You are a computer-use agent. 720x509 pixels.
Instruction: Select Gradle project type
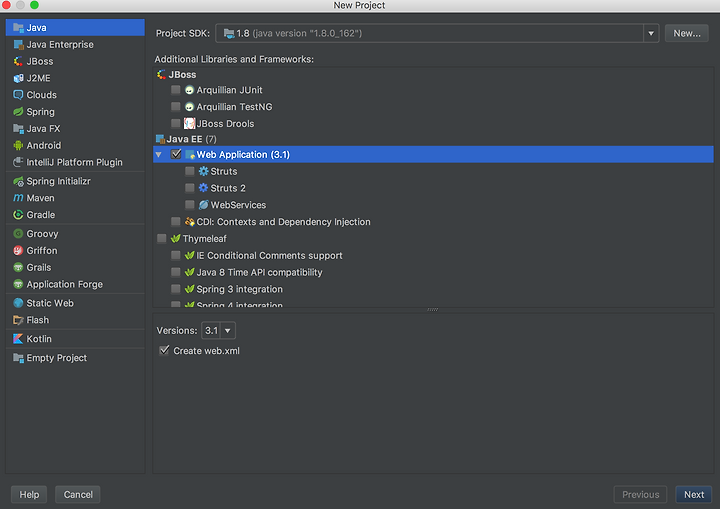[75, 215]
